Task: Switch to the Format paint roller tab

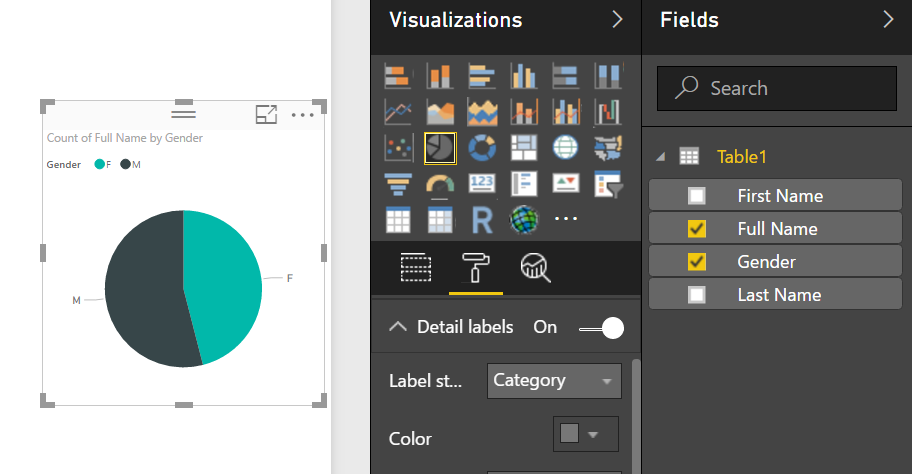Action: (476, 268)
